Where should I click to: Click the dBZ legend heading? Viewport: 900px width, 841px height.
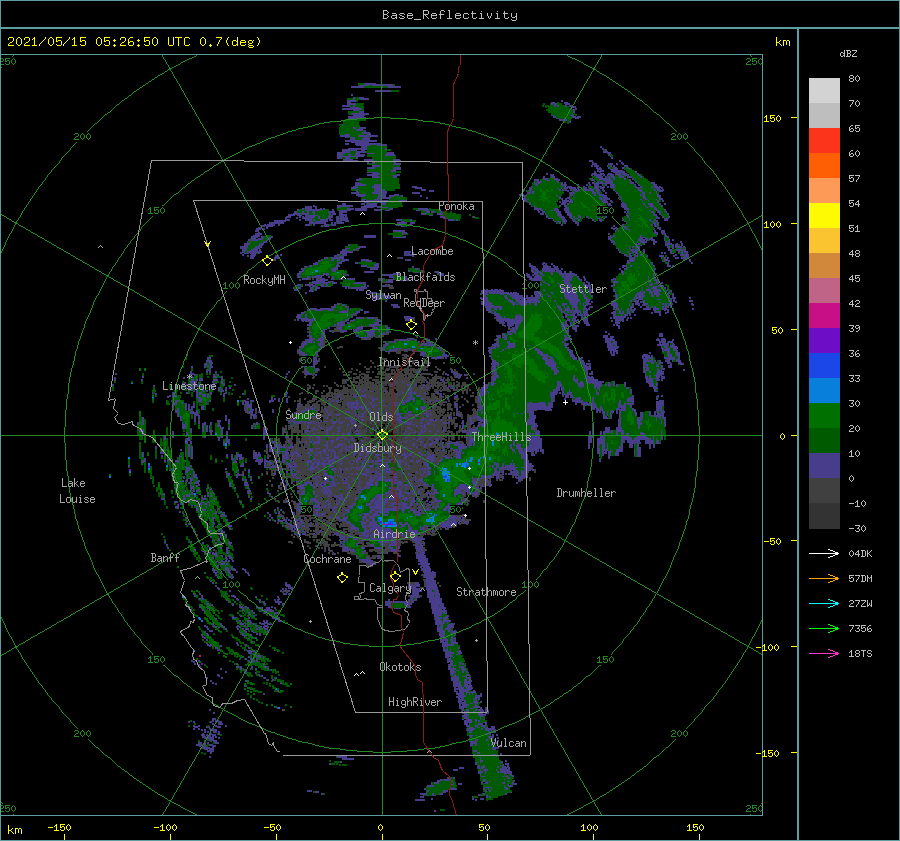[848, 54]
